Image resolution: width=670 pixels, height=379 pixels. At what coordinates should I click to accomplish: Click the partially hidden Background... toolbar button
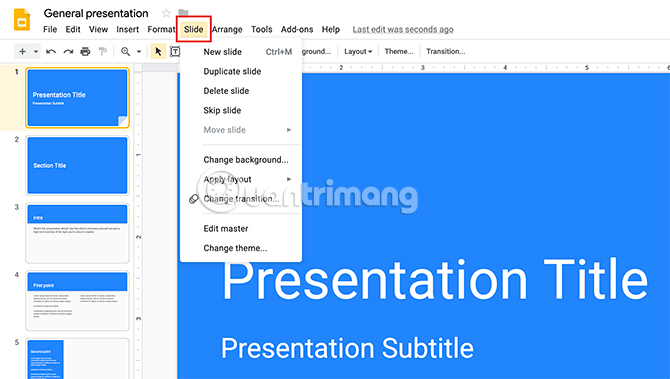pos(317,52)
